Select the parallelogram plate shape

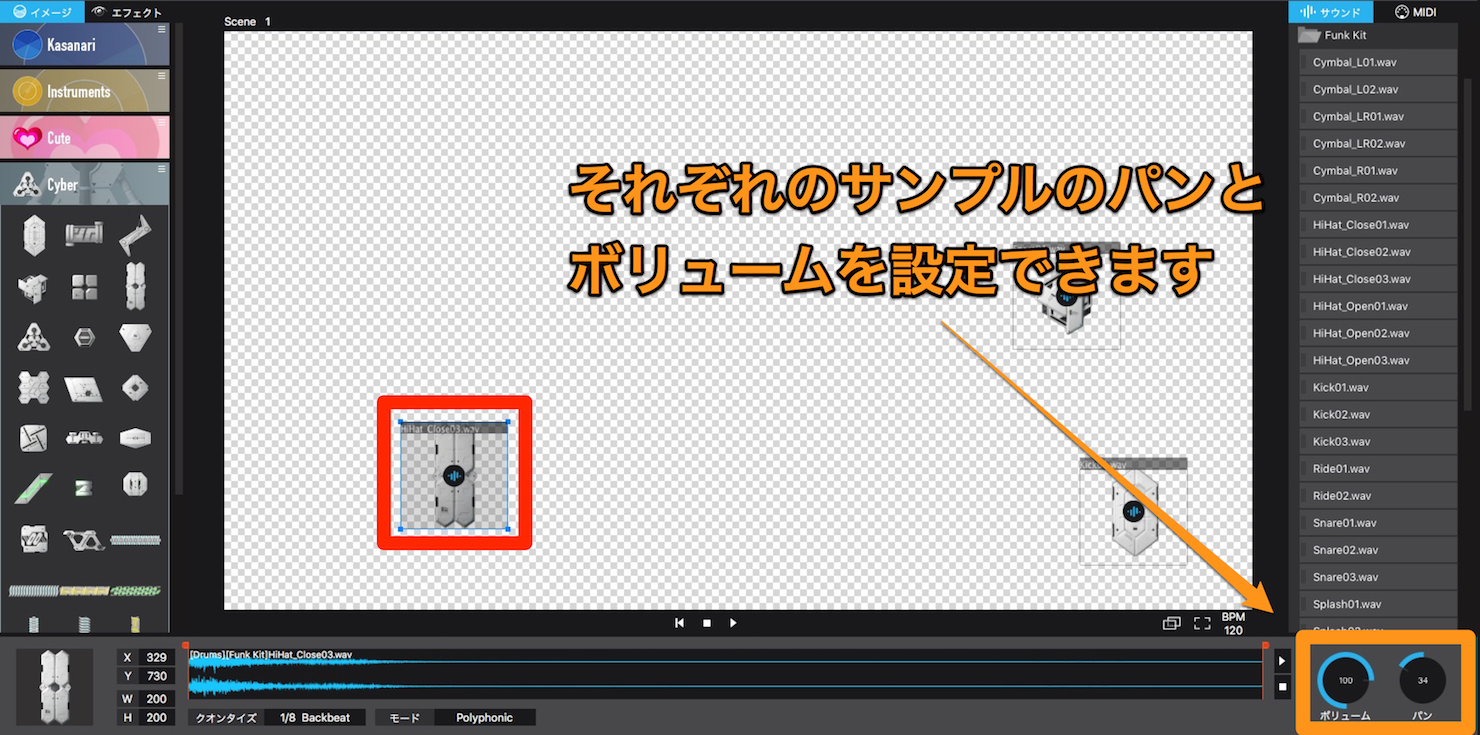point(84,387)
